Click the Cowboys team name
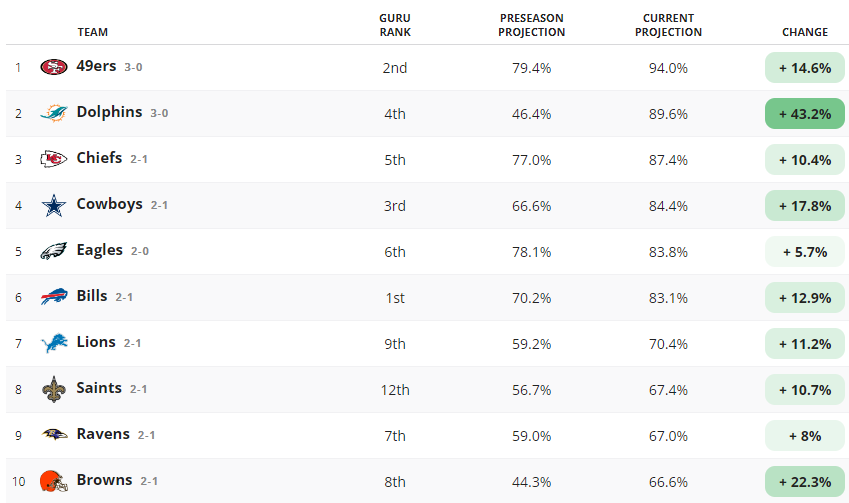849x503 pixels. click(x=109, y=204)
